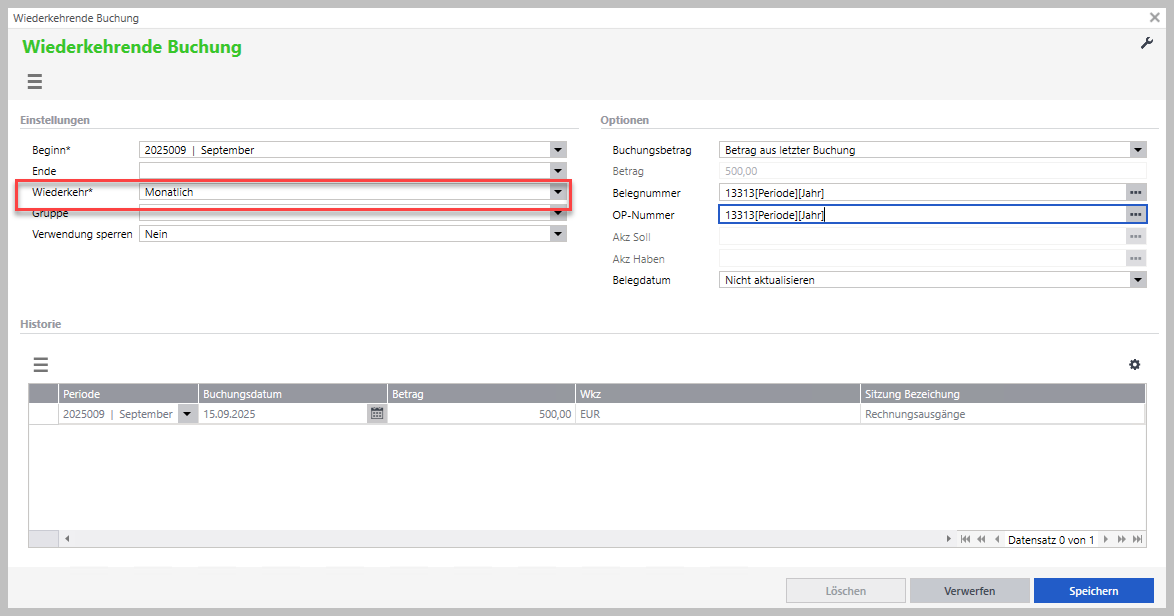Open the Verwendung sperren dropdown
Image resolution: width=1174 pixels, height=616 pixels.
[558, 234]
